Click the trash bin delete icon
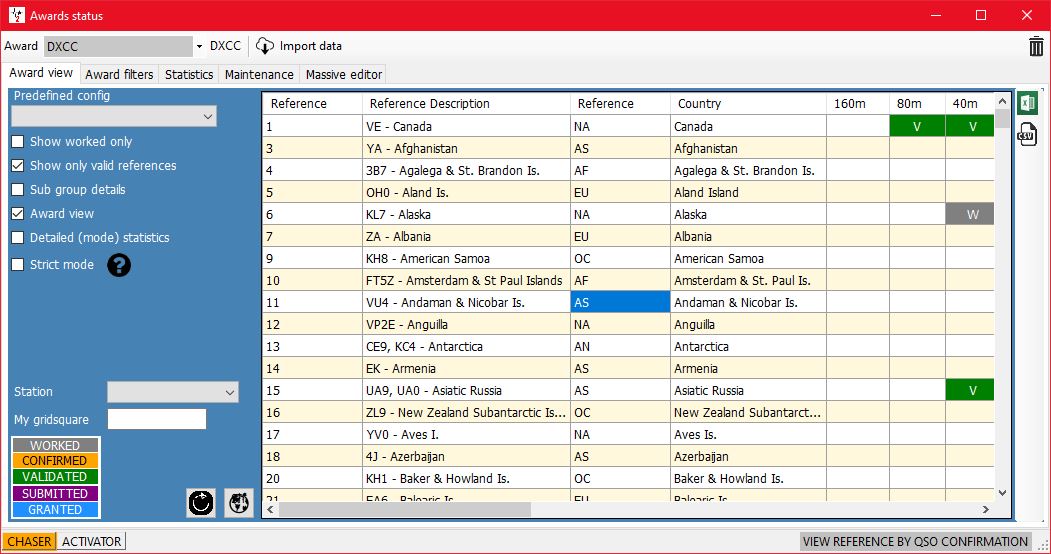The image size is (1051, 554). click(x=1036, y=46)
